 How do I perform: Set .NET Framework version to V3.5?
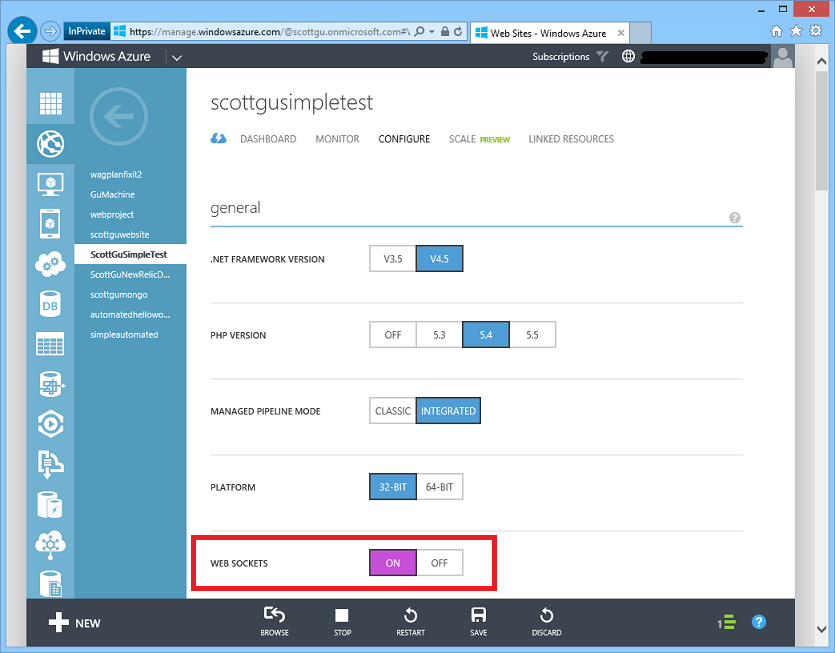coord(392,259)
